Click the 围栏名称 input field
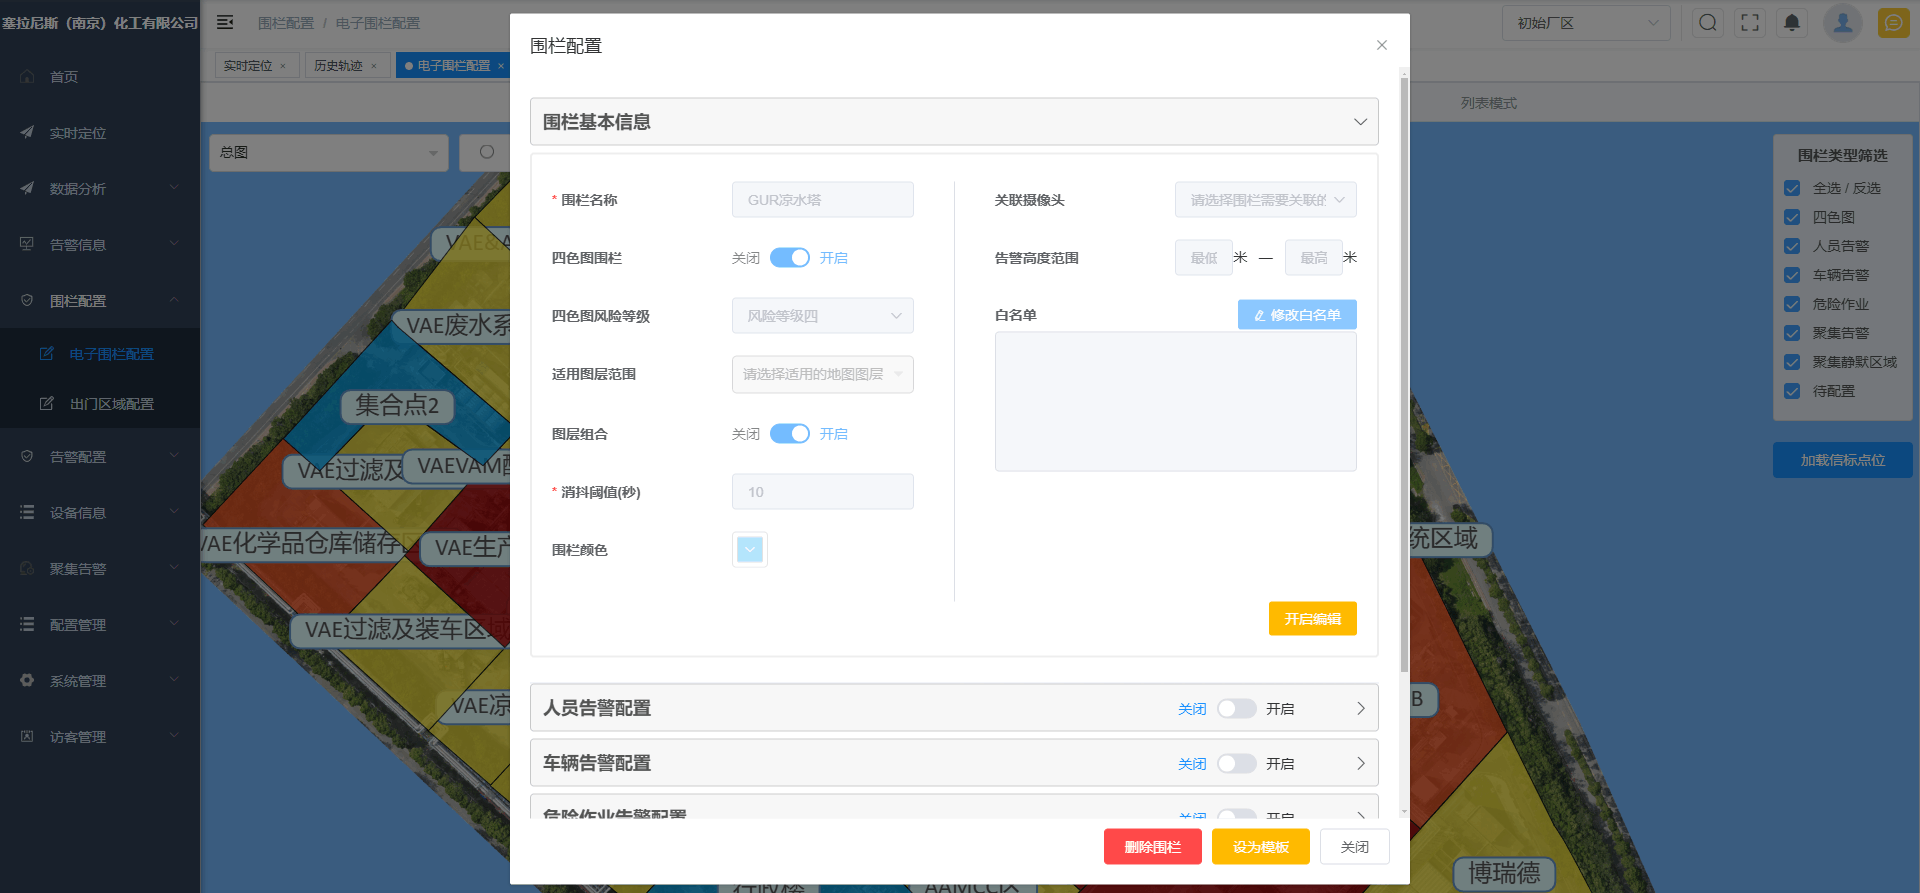The width and height of the screenshot is (1920, 893). (823, 200)
